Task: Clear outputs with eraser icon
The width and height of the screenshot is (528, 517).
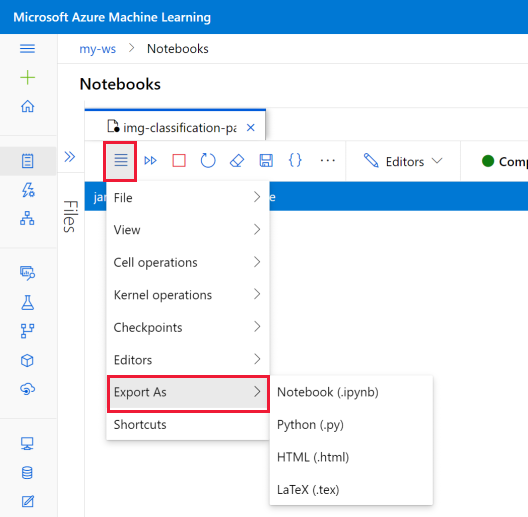Action: [x=237, y=161]
